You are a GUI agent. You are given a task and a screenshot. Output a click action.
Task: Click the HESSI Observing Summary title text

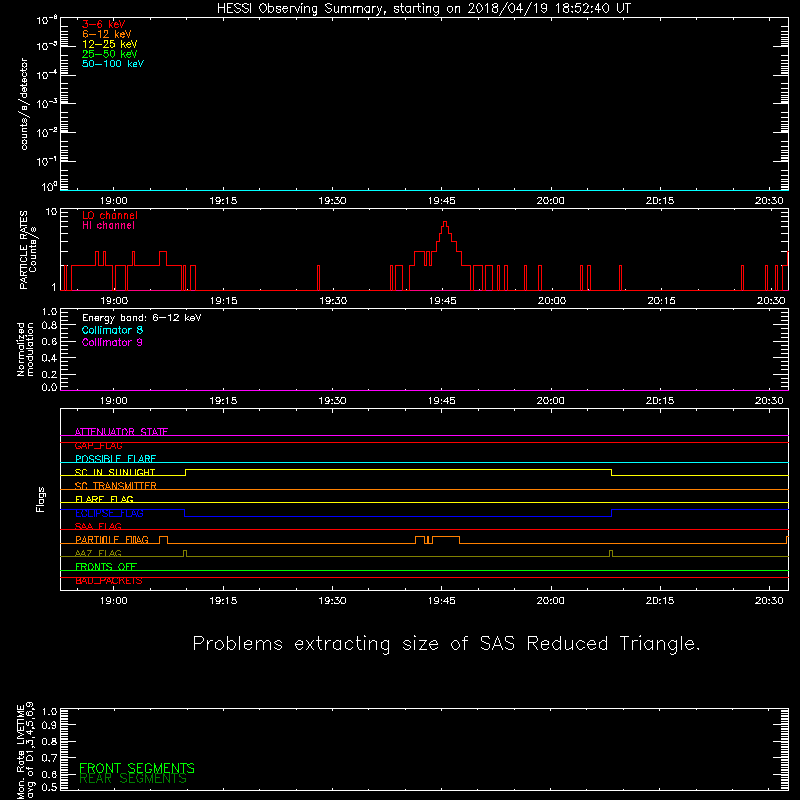click(x=423, y=9)
